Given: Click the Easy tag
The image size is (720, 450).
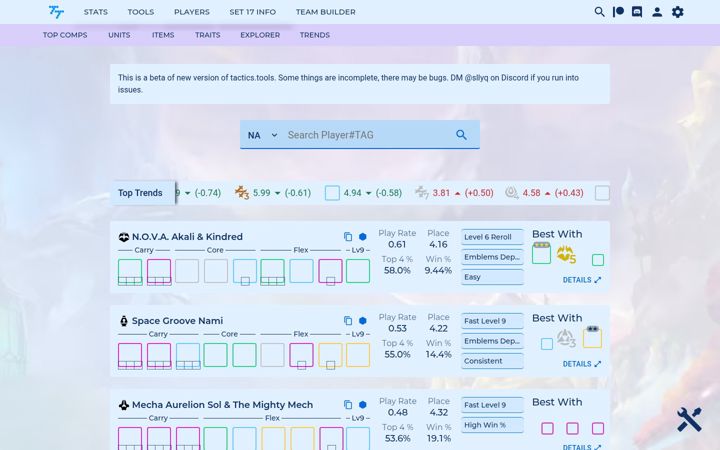Looking at the screenshot, I should point(492,277).
